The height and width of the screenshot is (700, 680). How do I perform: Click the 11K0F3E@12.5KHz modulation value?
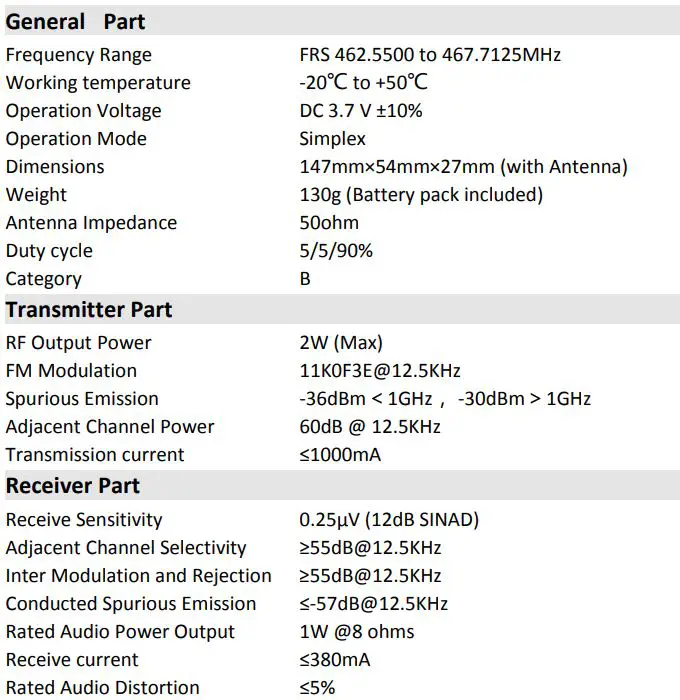pos(380,371)
